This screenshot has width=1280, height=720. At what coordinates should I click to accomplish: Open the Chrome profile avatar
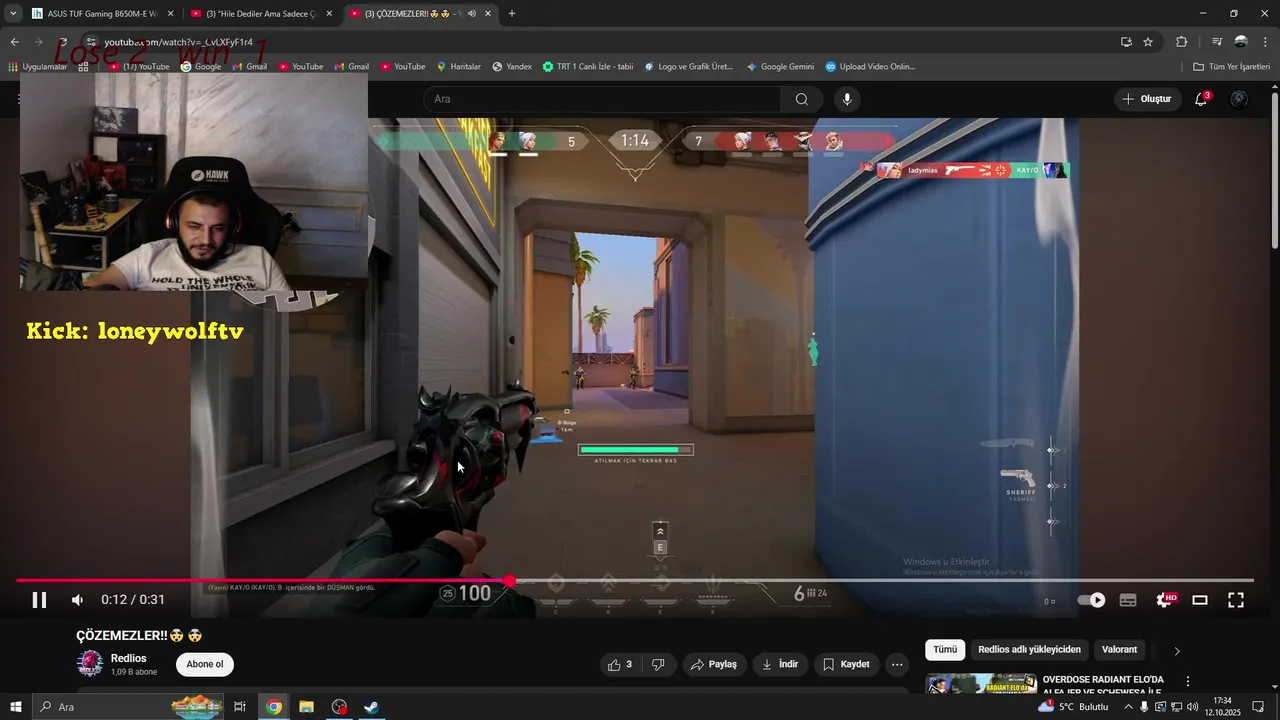[x=1241, y=42]
